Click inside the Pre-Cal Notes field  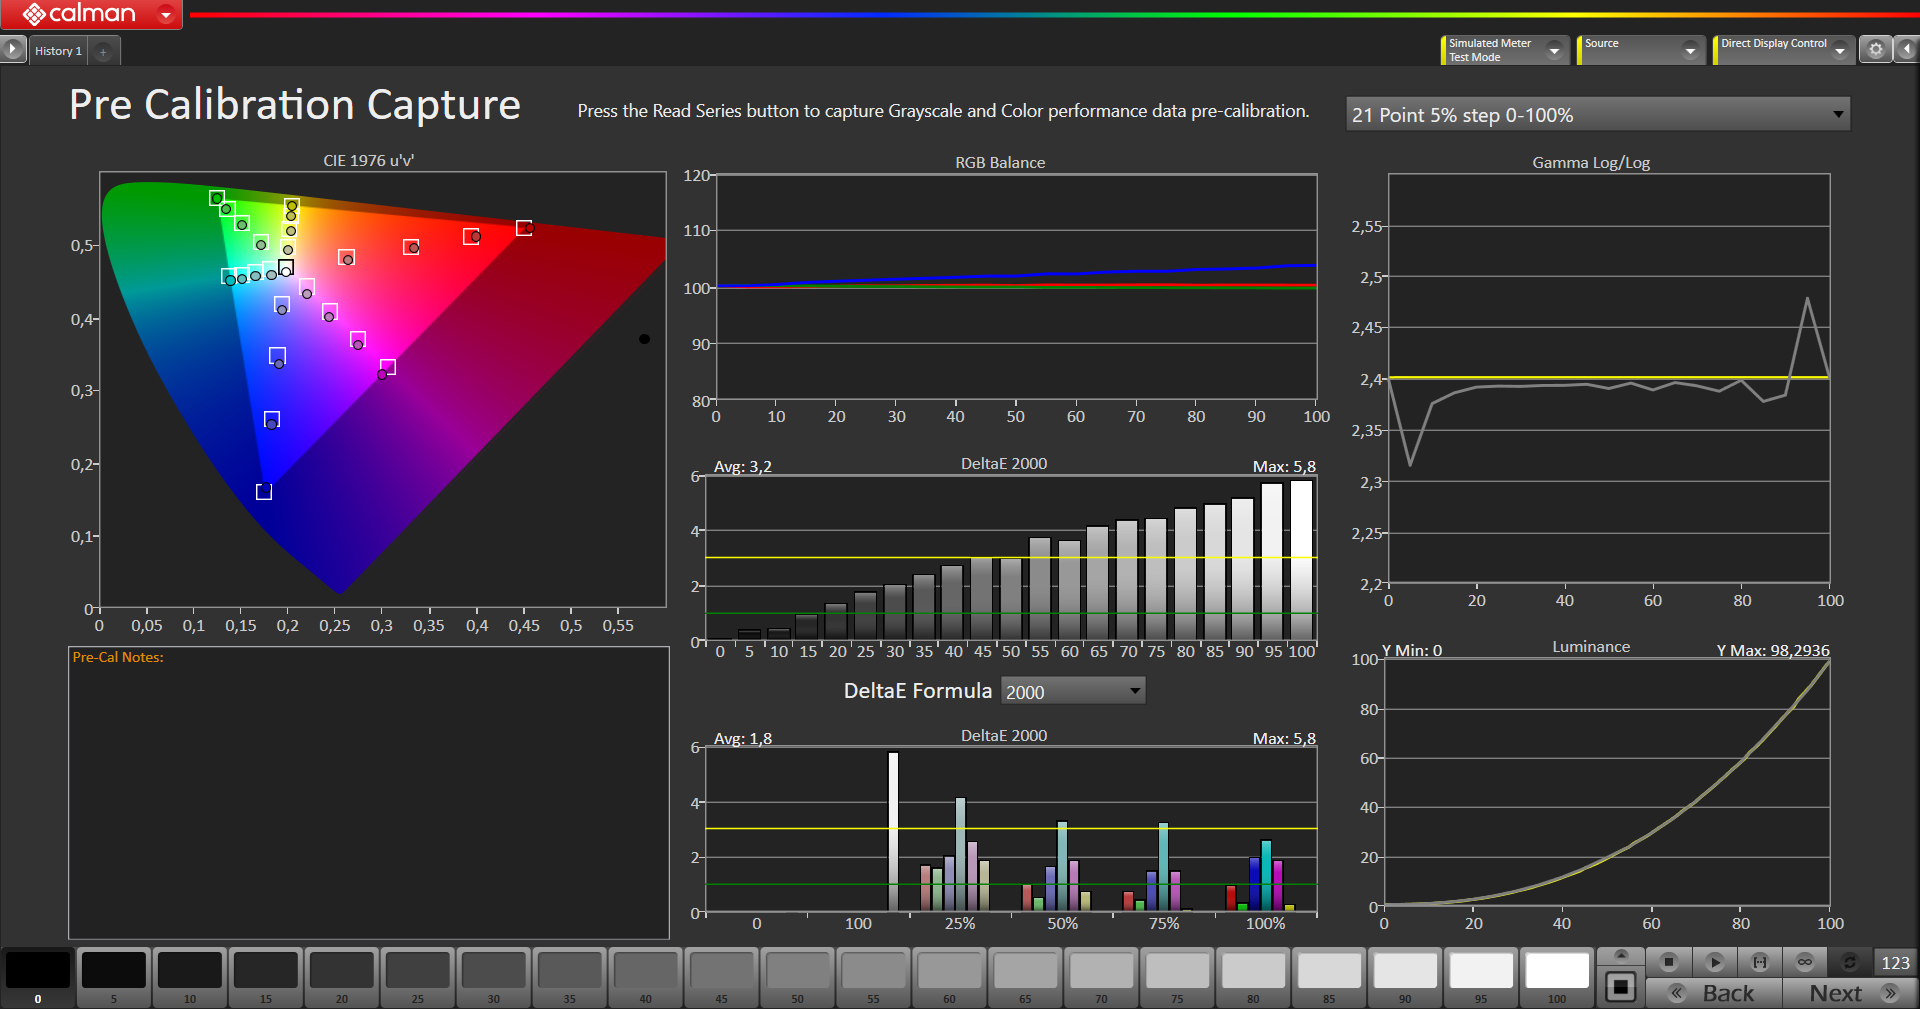tap(368, 800)
